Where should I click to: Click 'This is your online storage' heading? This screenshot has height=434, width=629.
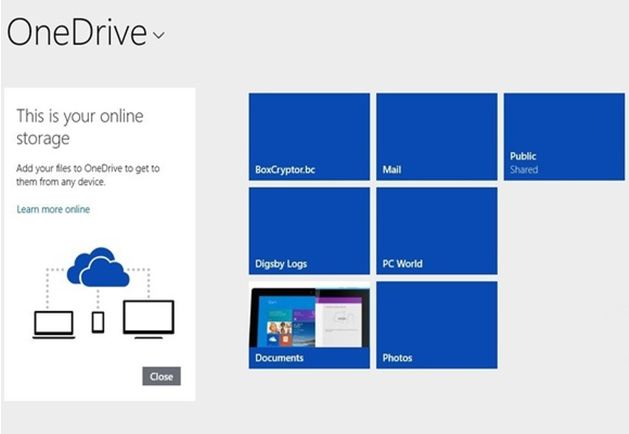[x=80, y=127]
